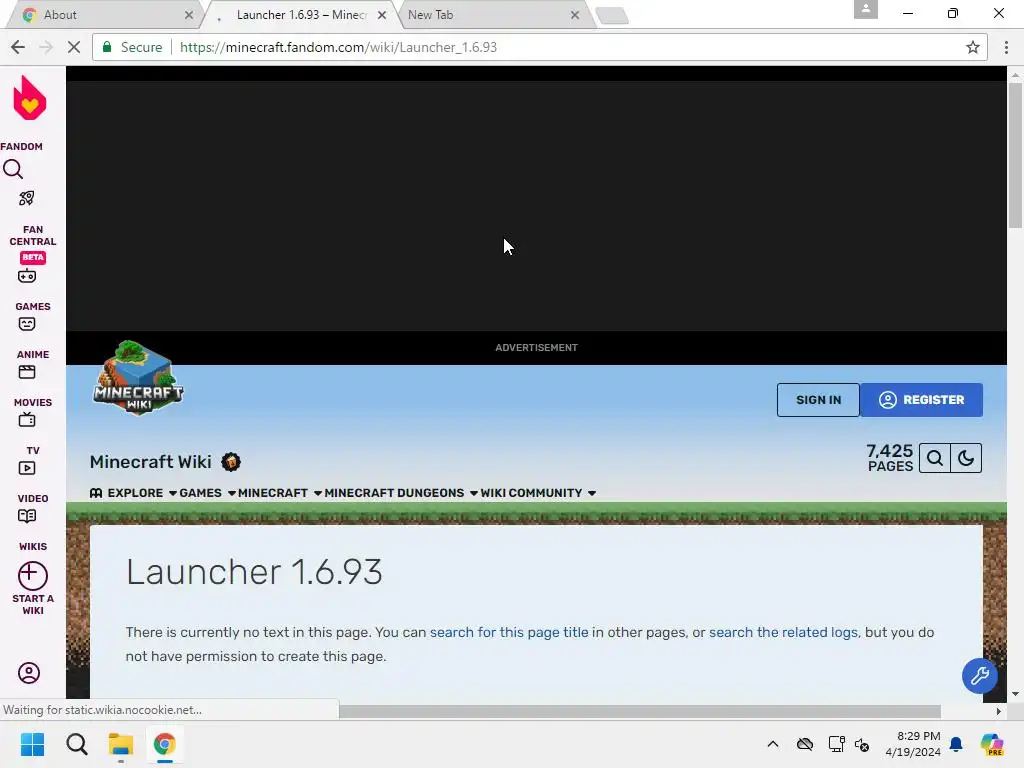This screenshot has width=1024, height=768.
Task: Click the Fandom sidebar search magnifier
Action: click(x=13, y=170)
